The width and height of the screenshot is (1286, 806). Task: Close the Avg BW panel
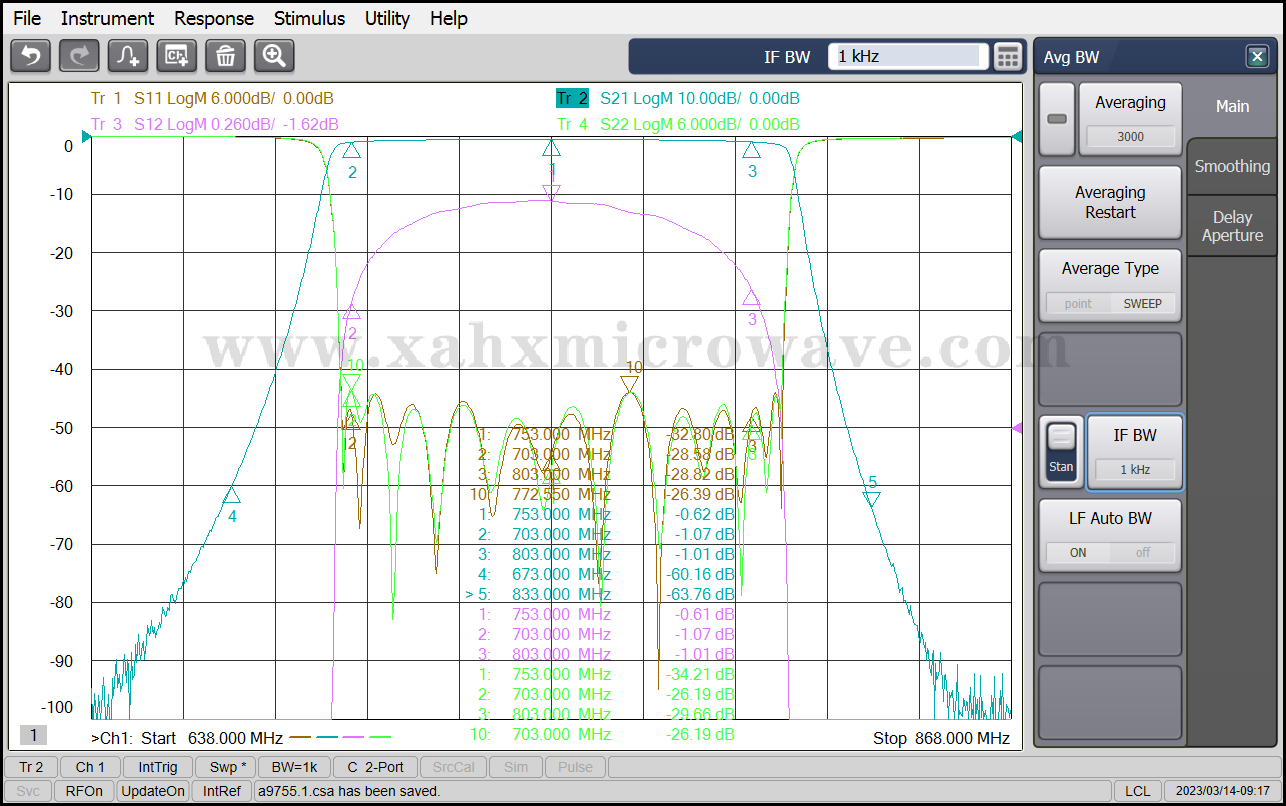1257,57
